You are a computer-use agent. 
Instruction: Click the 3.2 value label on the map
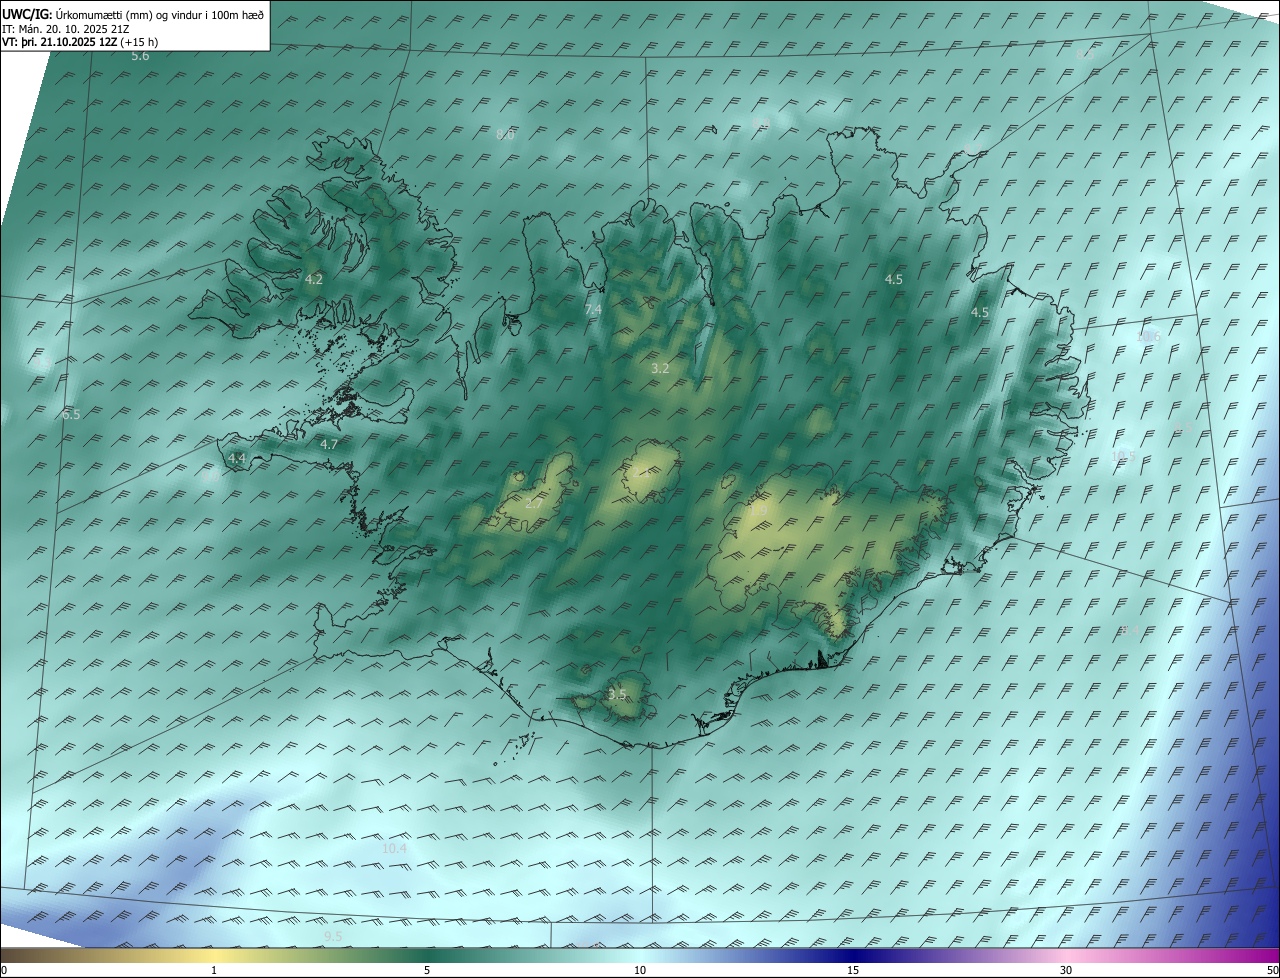660,368
